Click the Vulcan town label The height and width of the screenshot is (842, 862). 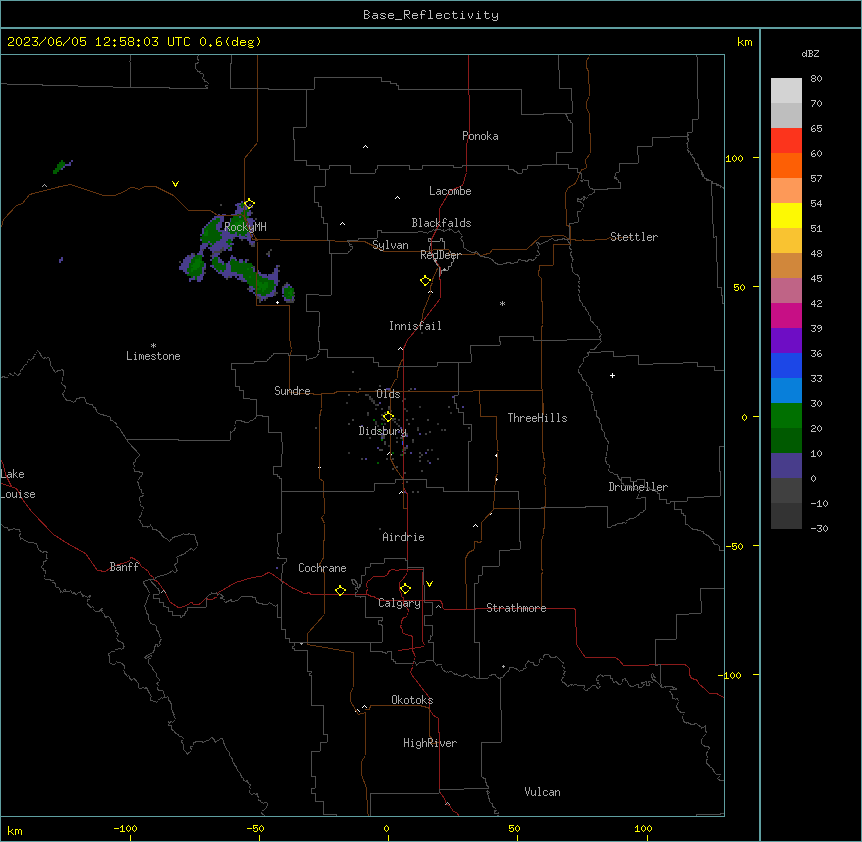coord(542,792)
